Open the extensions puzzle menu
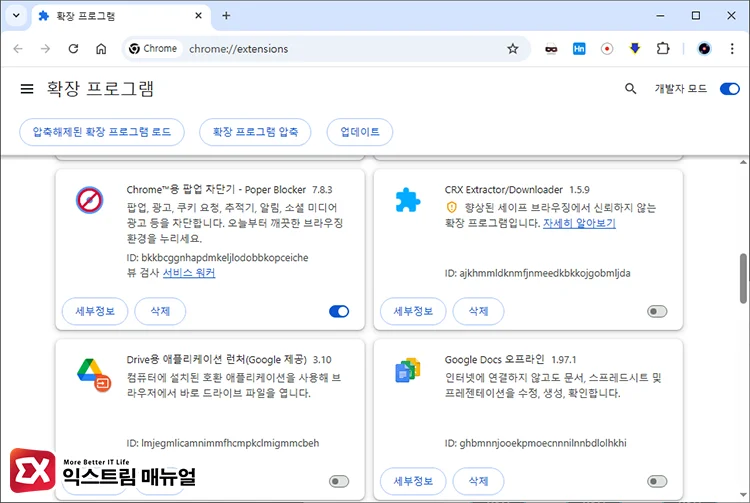 (663, 49)
